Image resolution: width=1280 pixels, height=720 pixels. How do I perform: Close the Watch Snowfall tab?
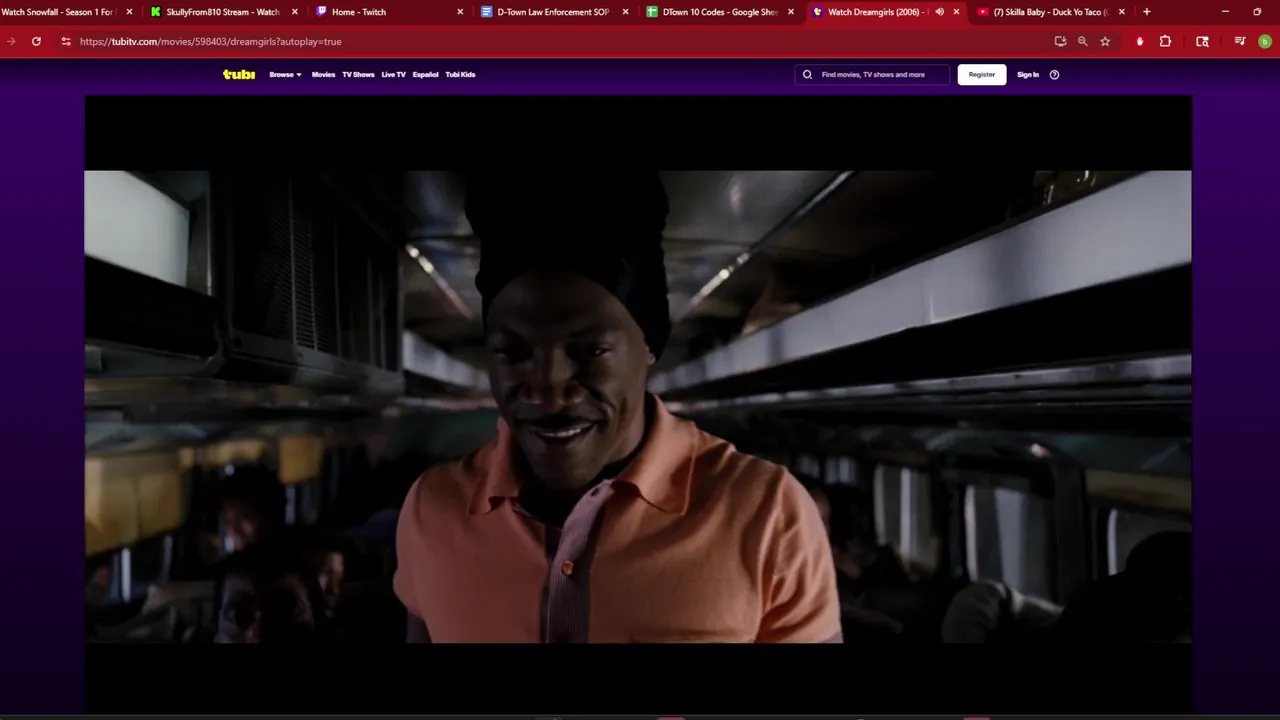[x=129, y=12]
